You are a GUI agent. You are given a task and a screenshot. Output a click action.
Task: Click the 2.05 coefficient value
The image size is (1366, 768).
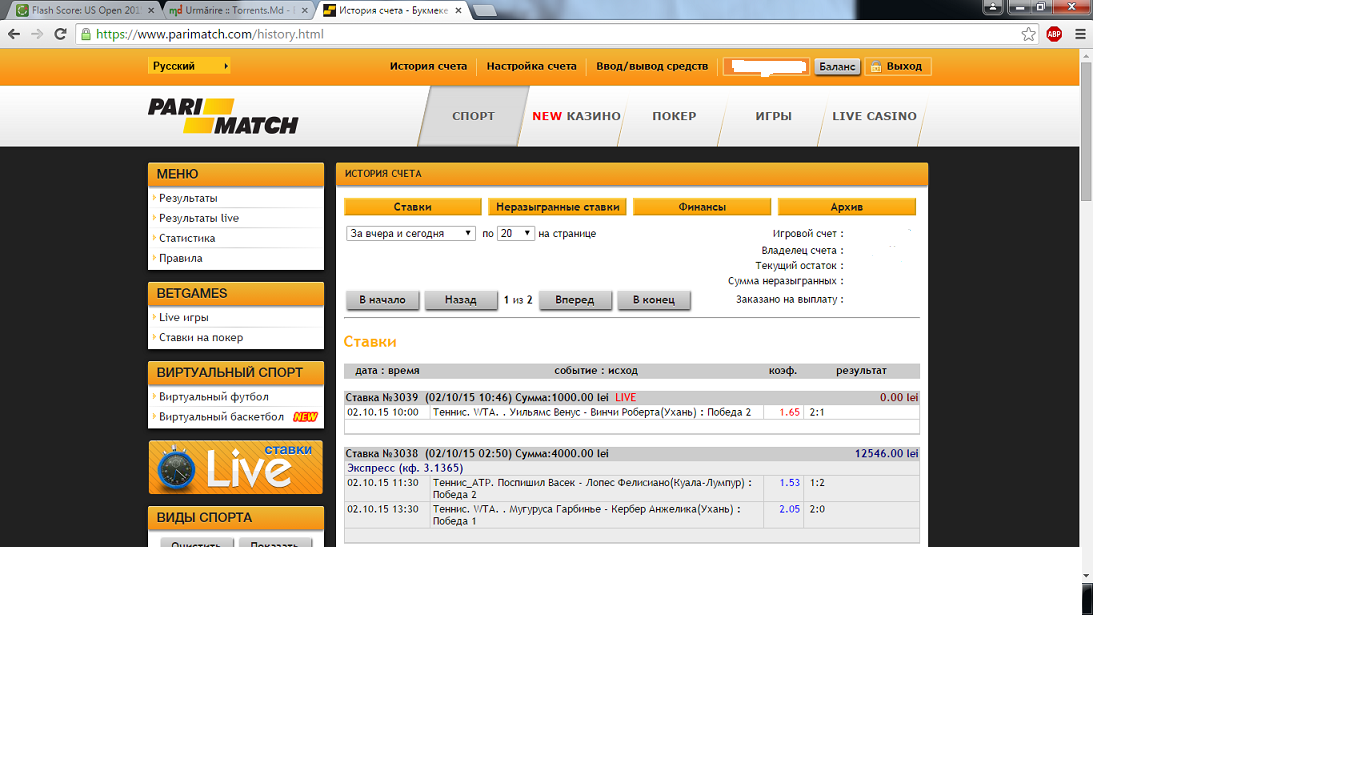coord(789,509)
